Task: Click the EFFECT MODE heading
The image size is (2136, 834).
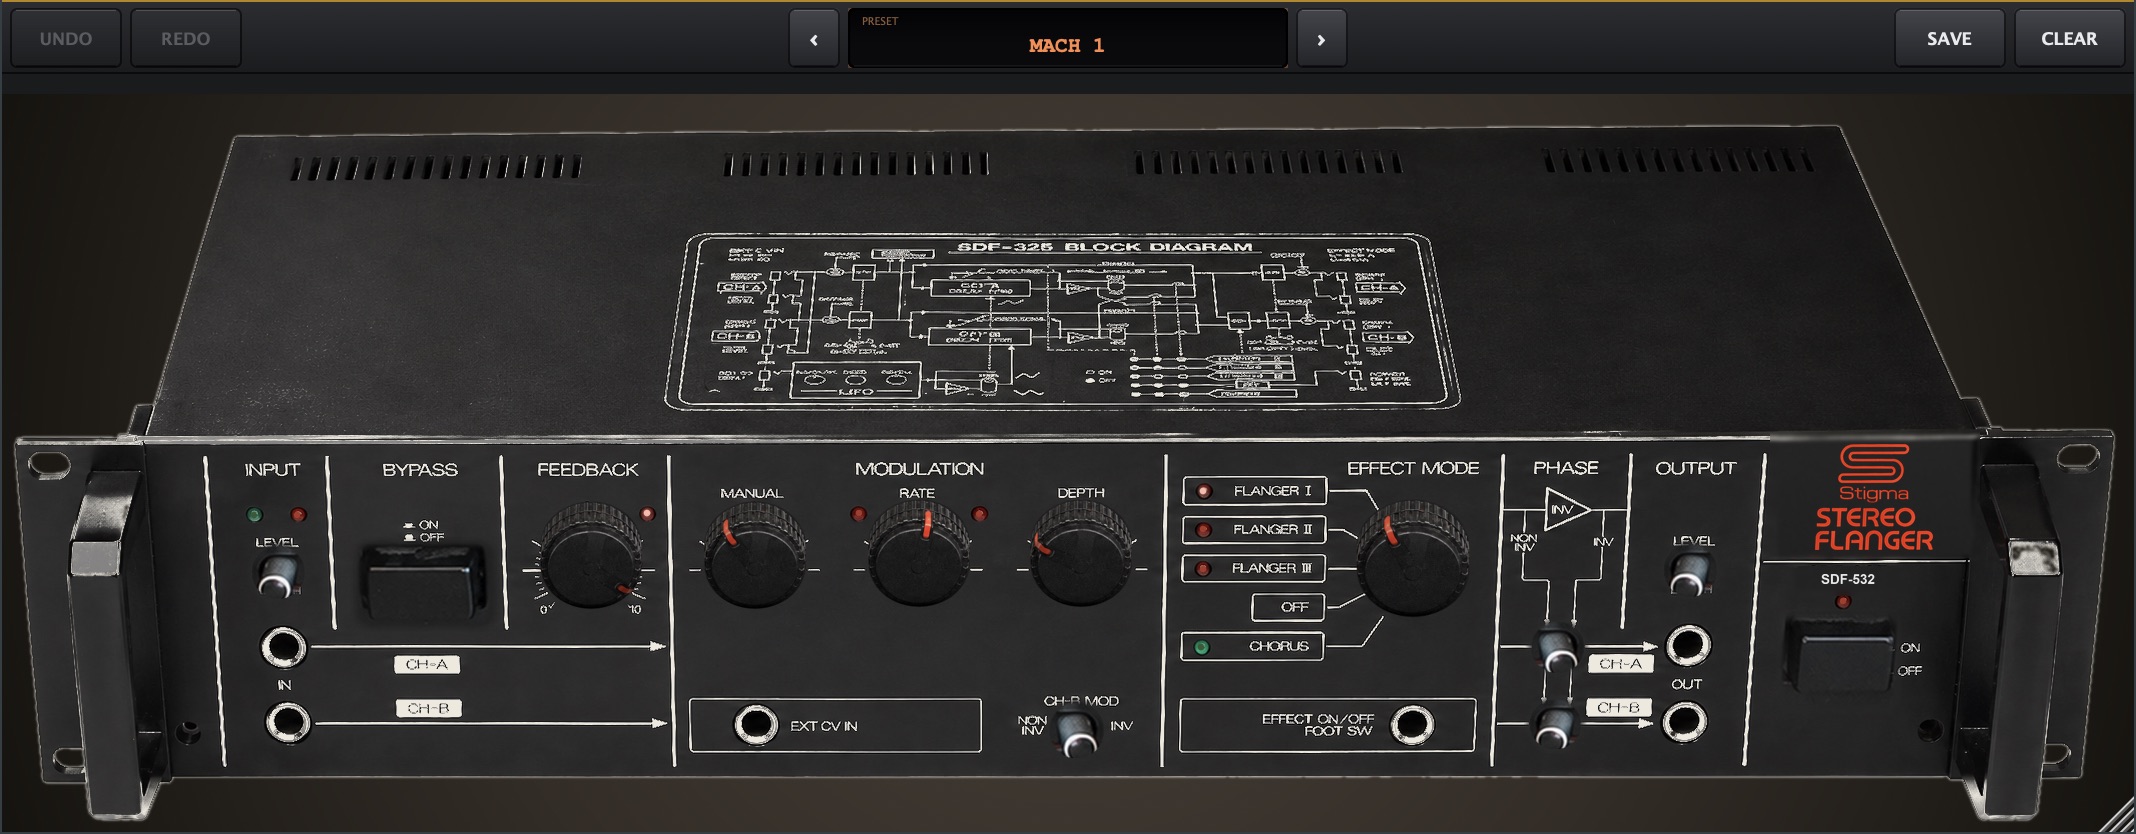Action: click(x=1413, y=468)
